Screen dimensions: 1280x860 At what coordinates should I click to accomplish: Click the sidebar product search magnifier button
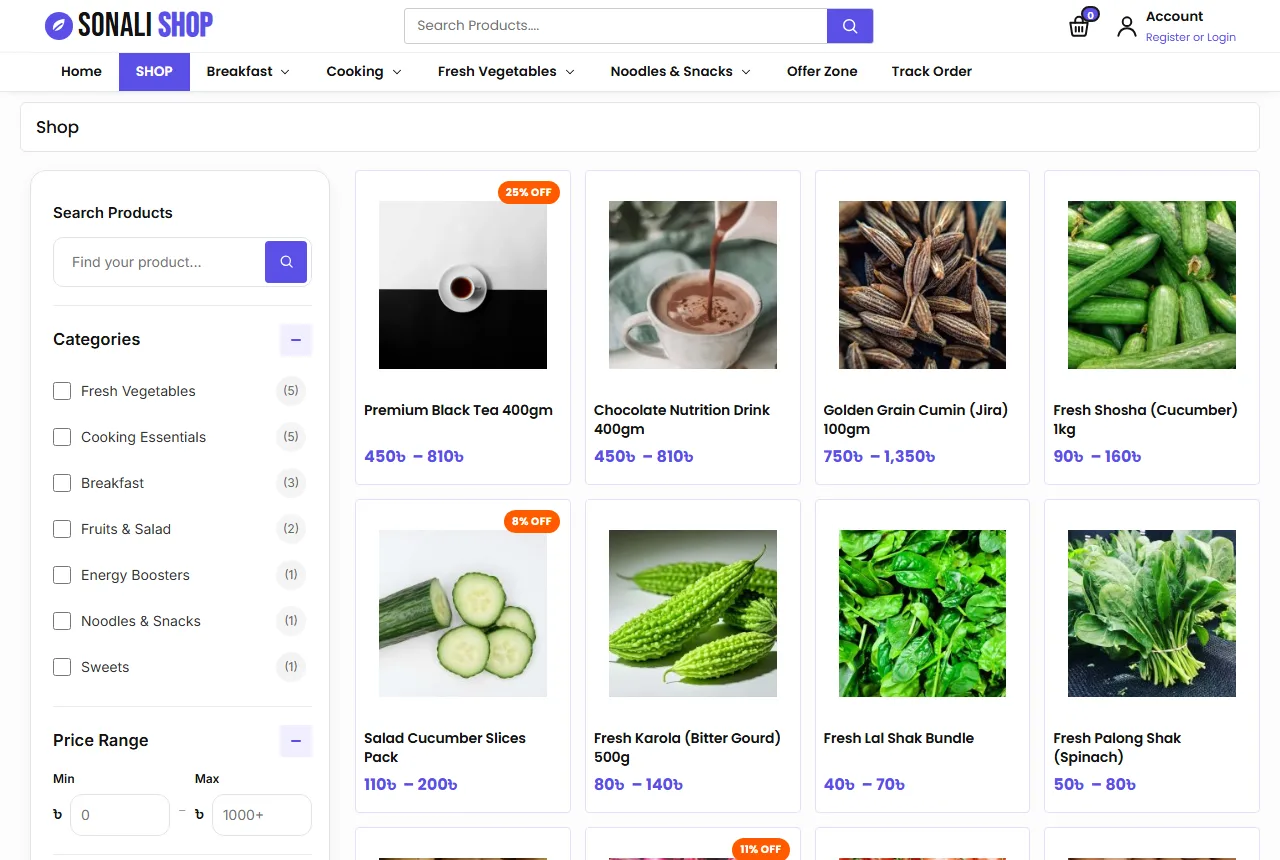pos(286,262)
